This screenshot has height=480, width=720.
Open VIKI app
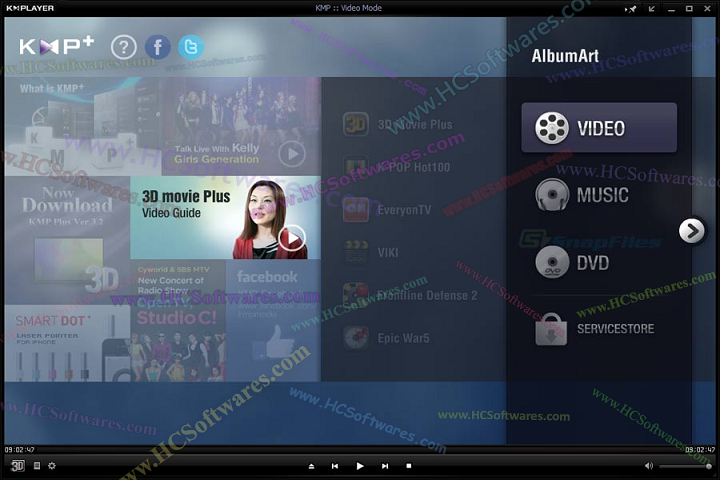click(371, 253)
